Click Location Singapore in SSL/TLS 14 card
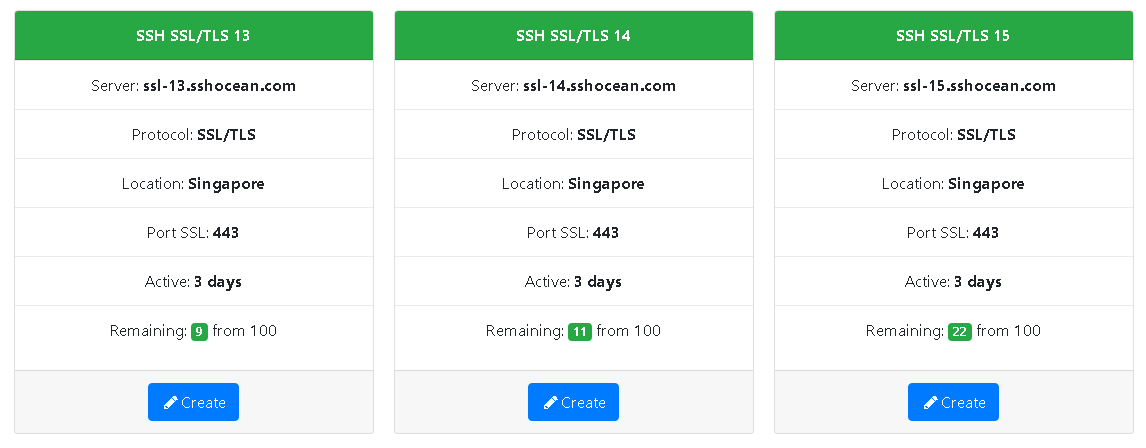The width and height of the screenshot is (1146, 448). (x=574, y=183)
